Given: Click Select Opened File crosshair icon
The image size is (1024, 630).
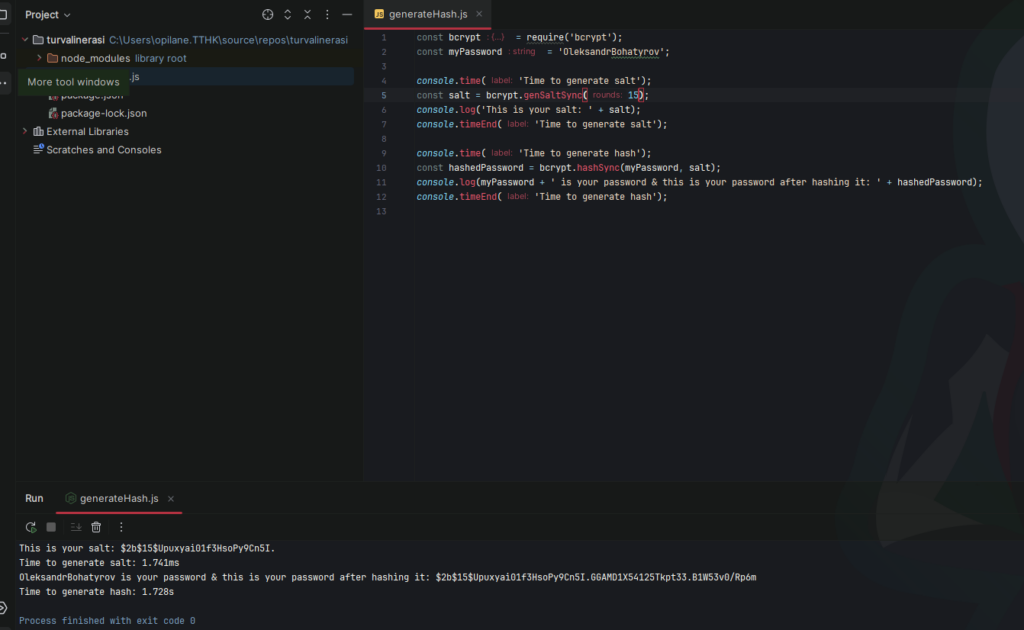Looking at the screenshot, I should tap(268, 14).
